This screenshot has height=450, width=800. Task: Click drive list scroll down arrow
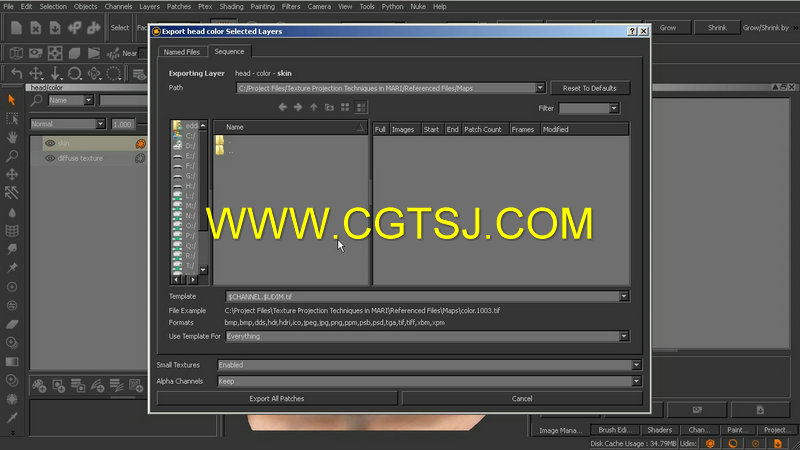(x=203, y=269)
